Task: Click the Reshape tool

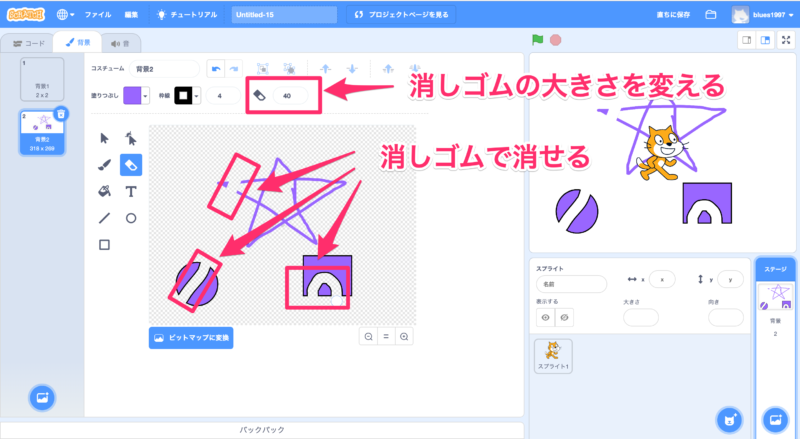Action: point(131,138)
